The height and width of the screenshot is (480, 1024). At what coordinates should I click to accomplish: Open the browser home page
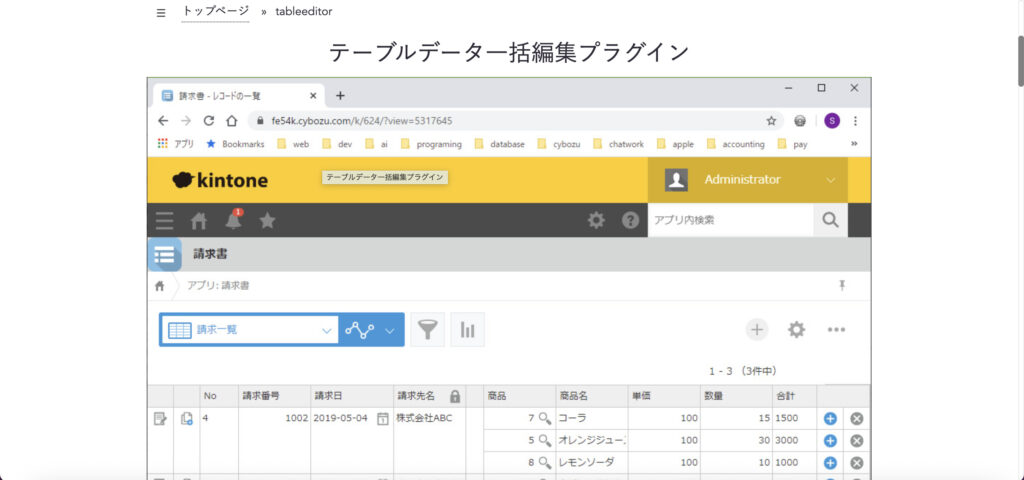(231, 121)
